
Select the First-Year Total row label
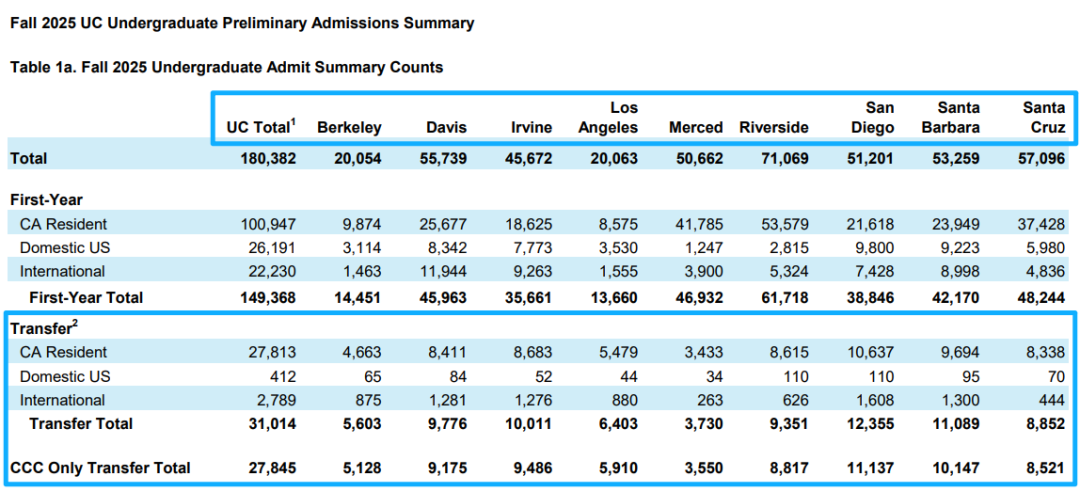[x=86, y=297]
